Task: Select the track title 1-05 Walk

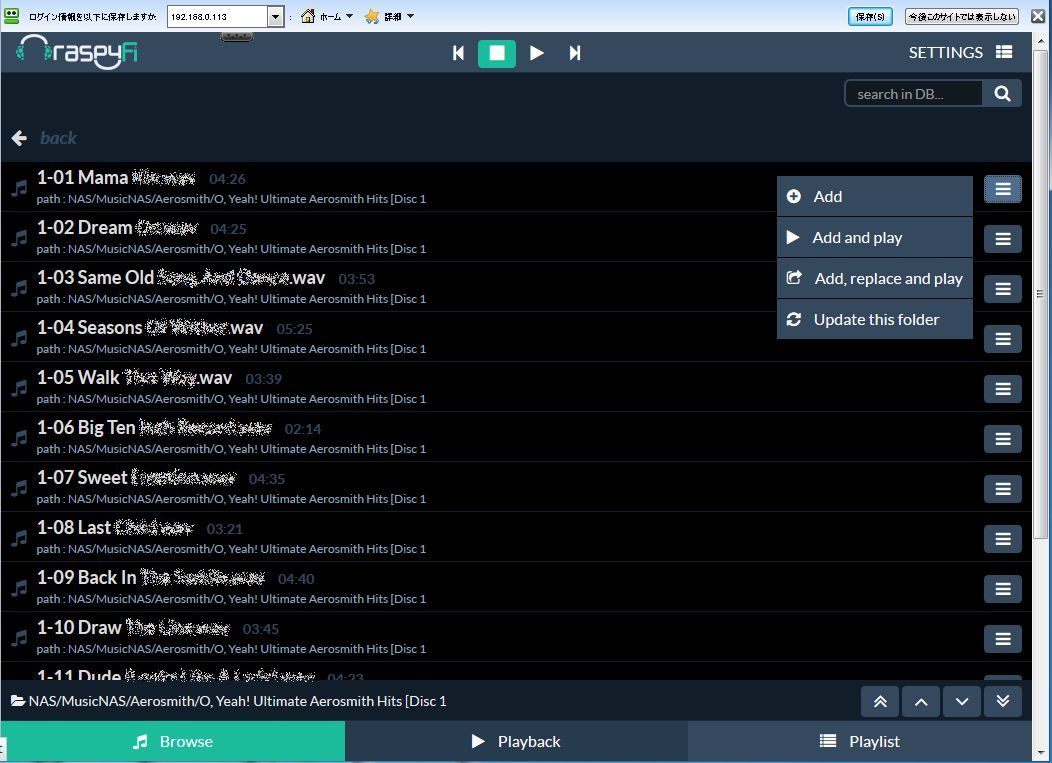Action: (x=135, y=378)
